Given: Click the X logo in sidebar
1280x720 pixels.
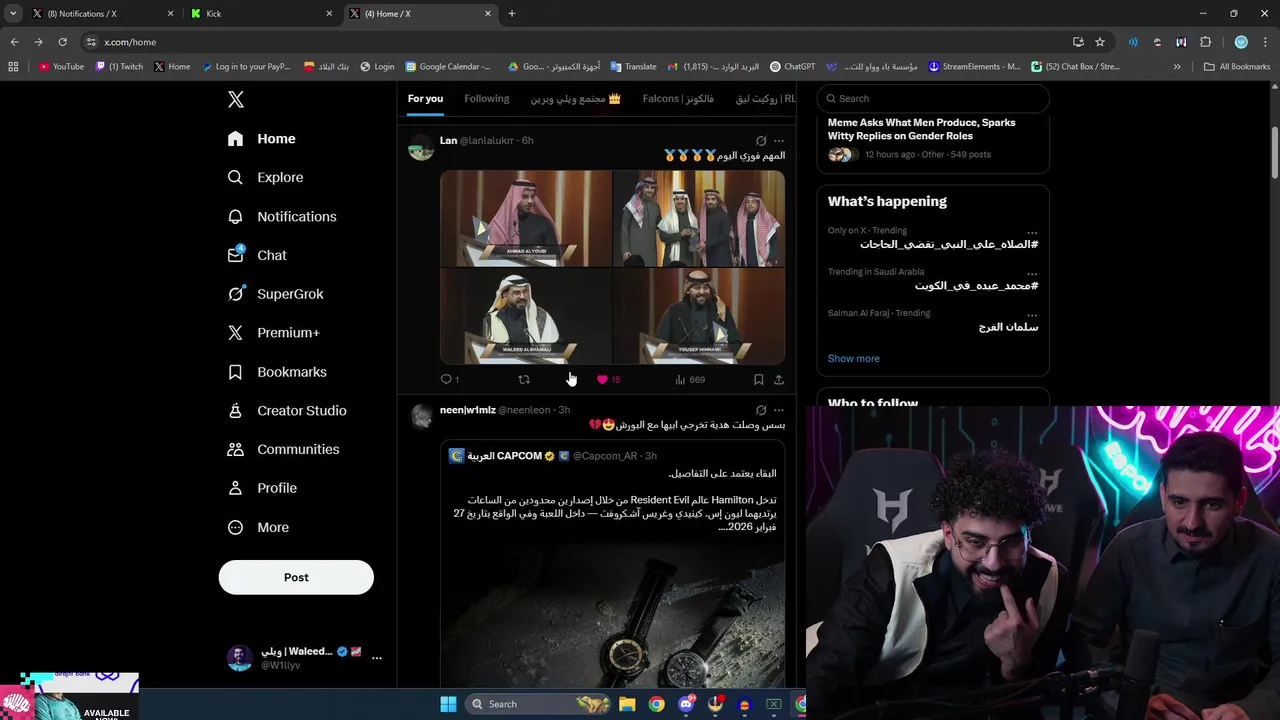Looking at the screenshot, I should coord(236,99).
